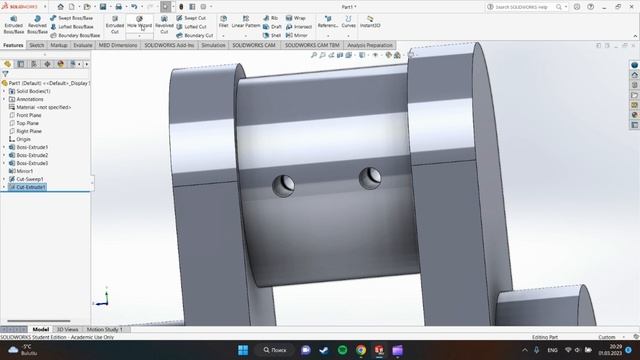Select Mirror1 in feature tree
Image resolution: width=640 pixels, height=360 pixels.
point(24,171)
